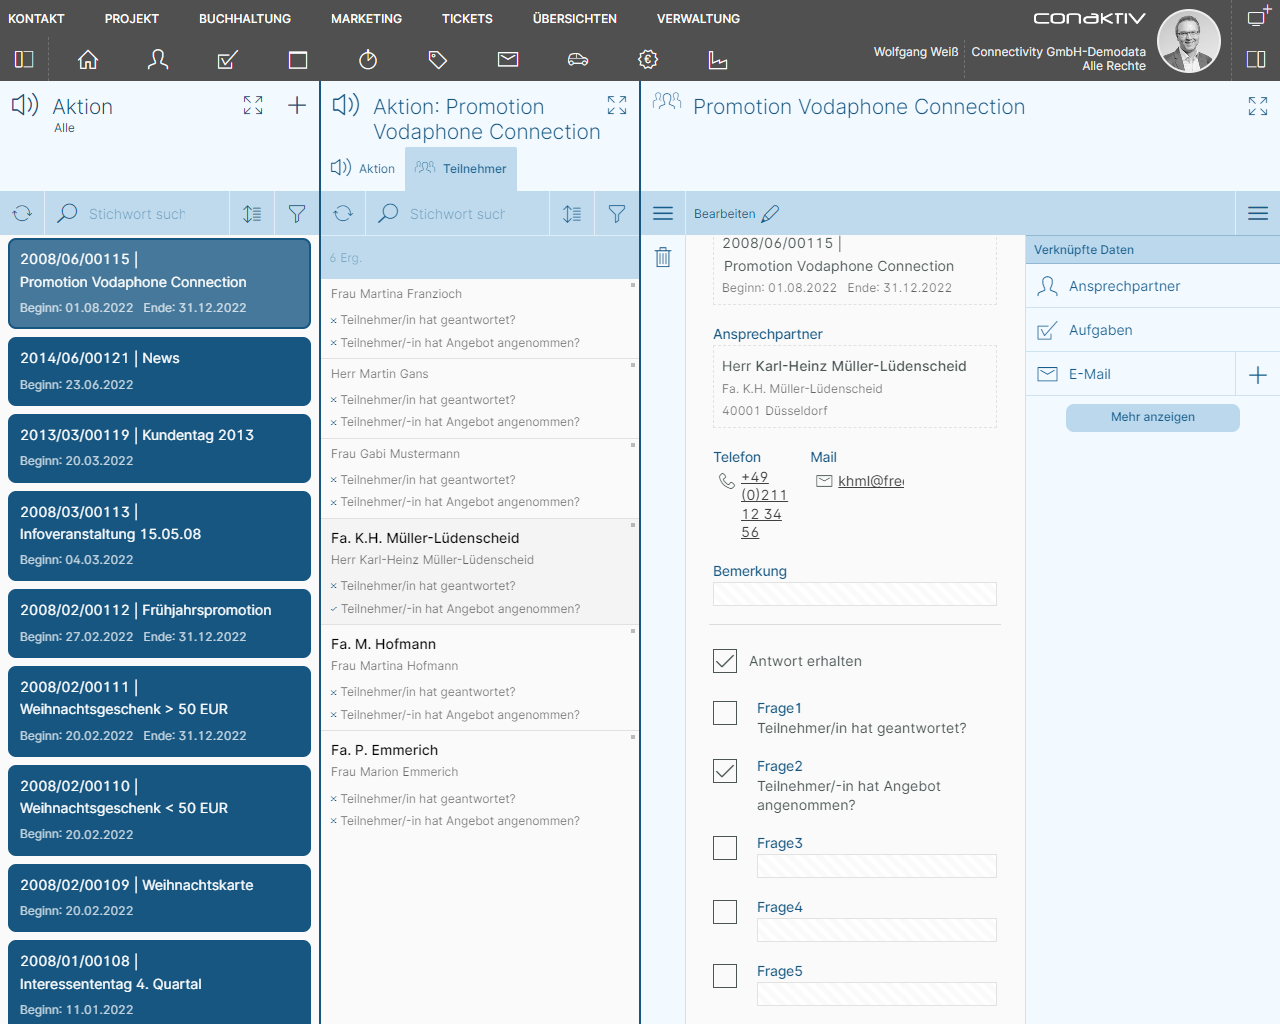Select participant Frau Martina Franzioch
Screen dimensions: 1280x1024
480,318
